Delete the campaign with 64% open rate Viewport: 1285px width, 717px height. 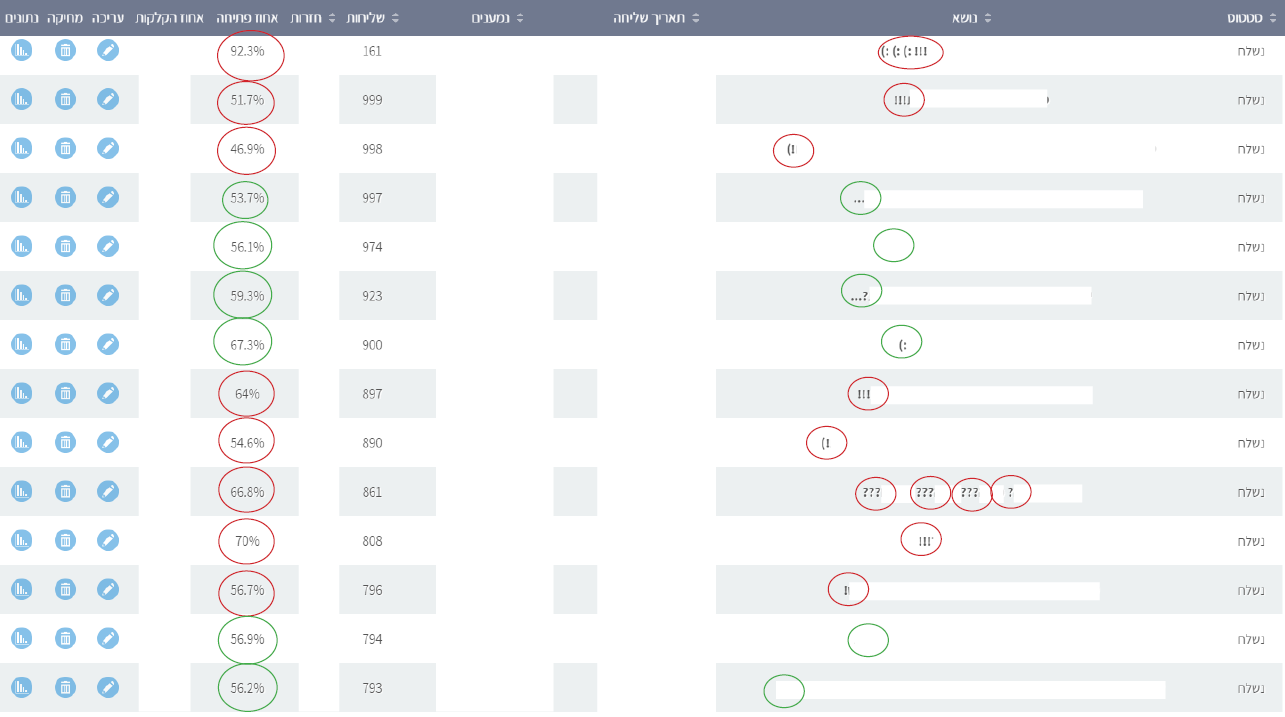pyautogui.click(x=65, y=393)
